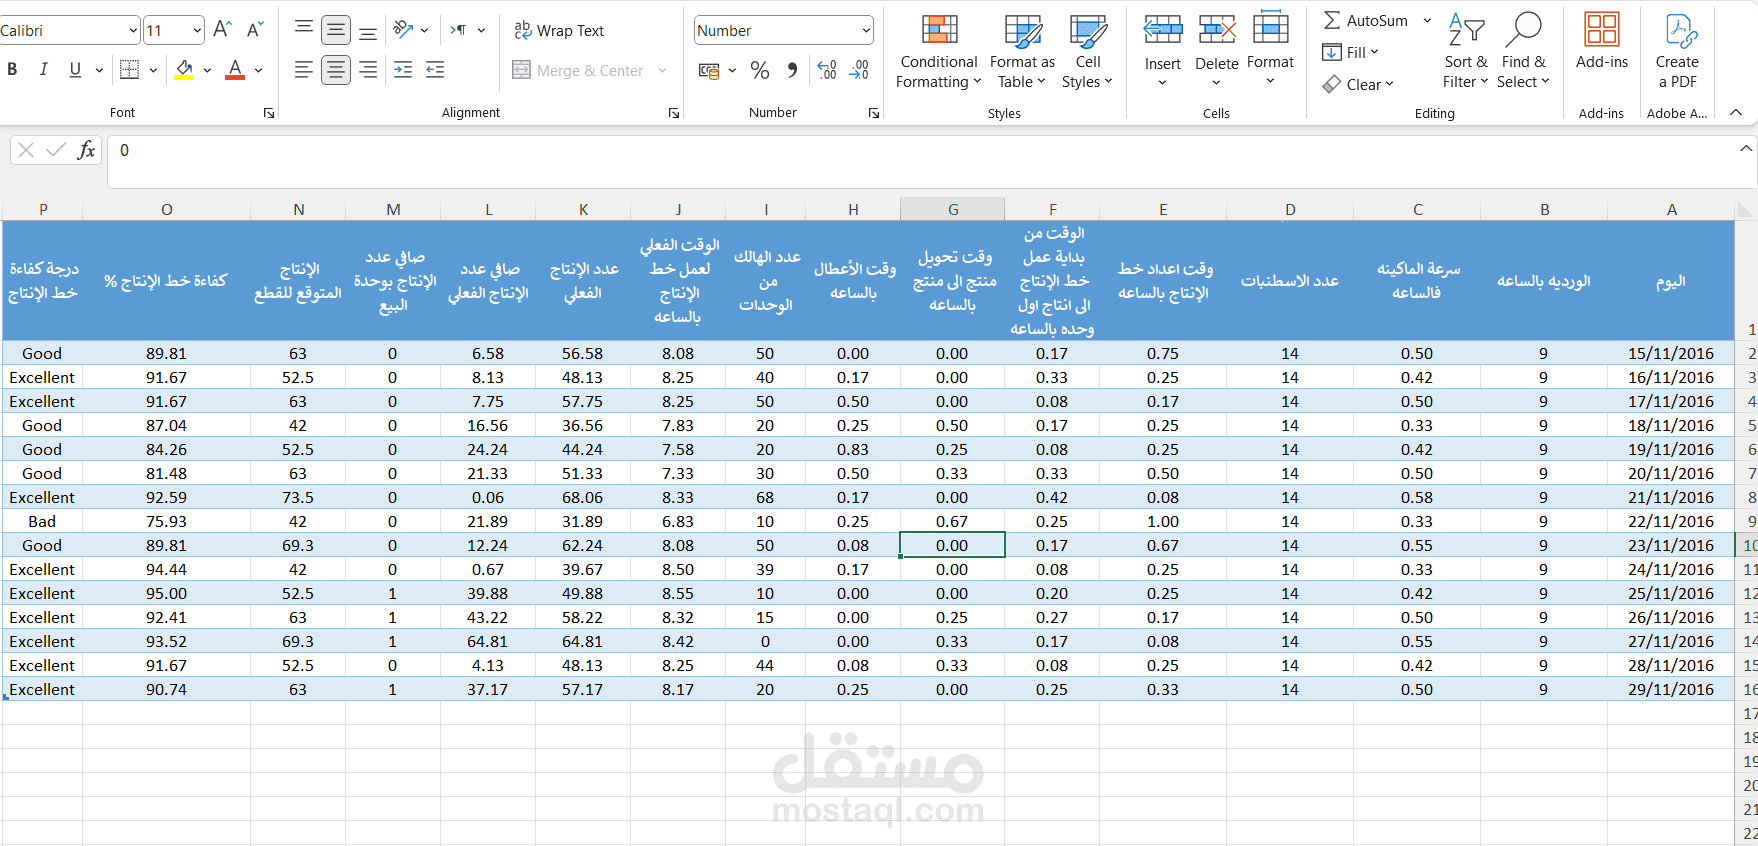Open Calibri font name dropdown
1758x846 pixels.
pos(133,31)
